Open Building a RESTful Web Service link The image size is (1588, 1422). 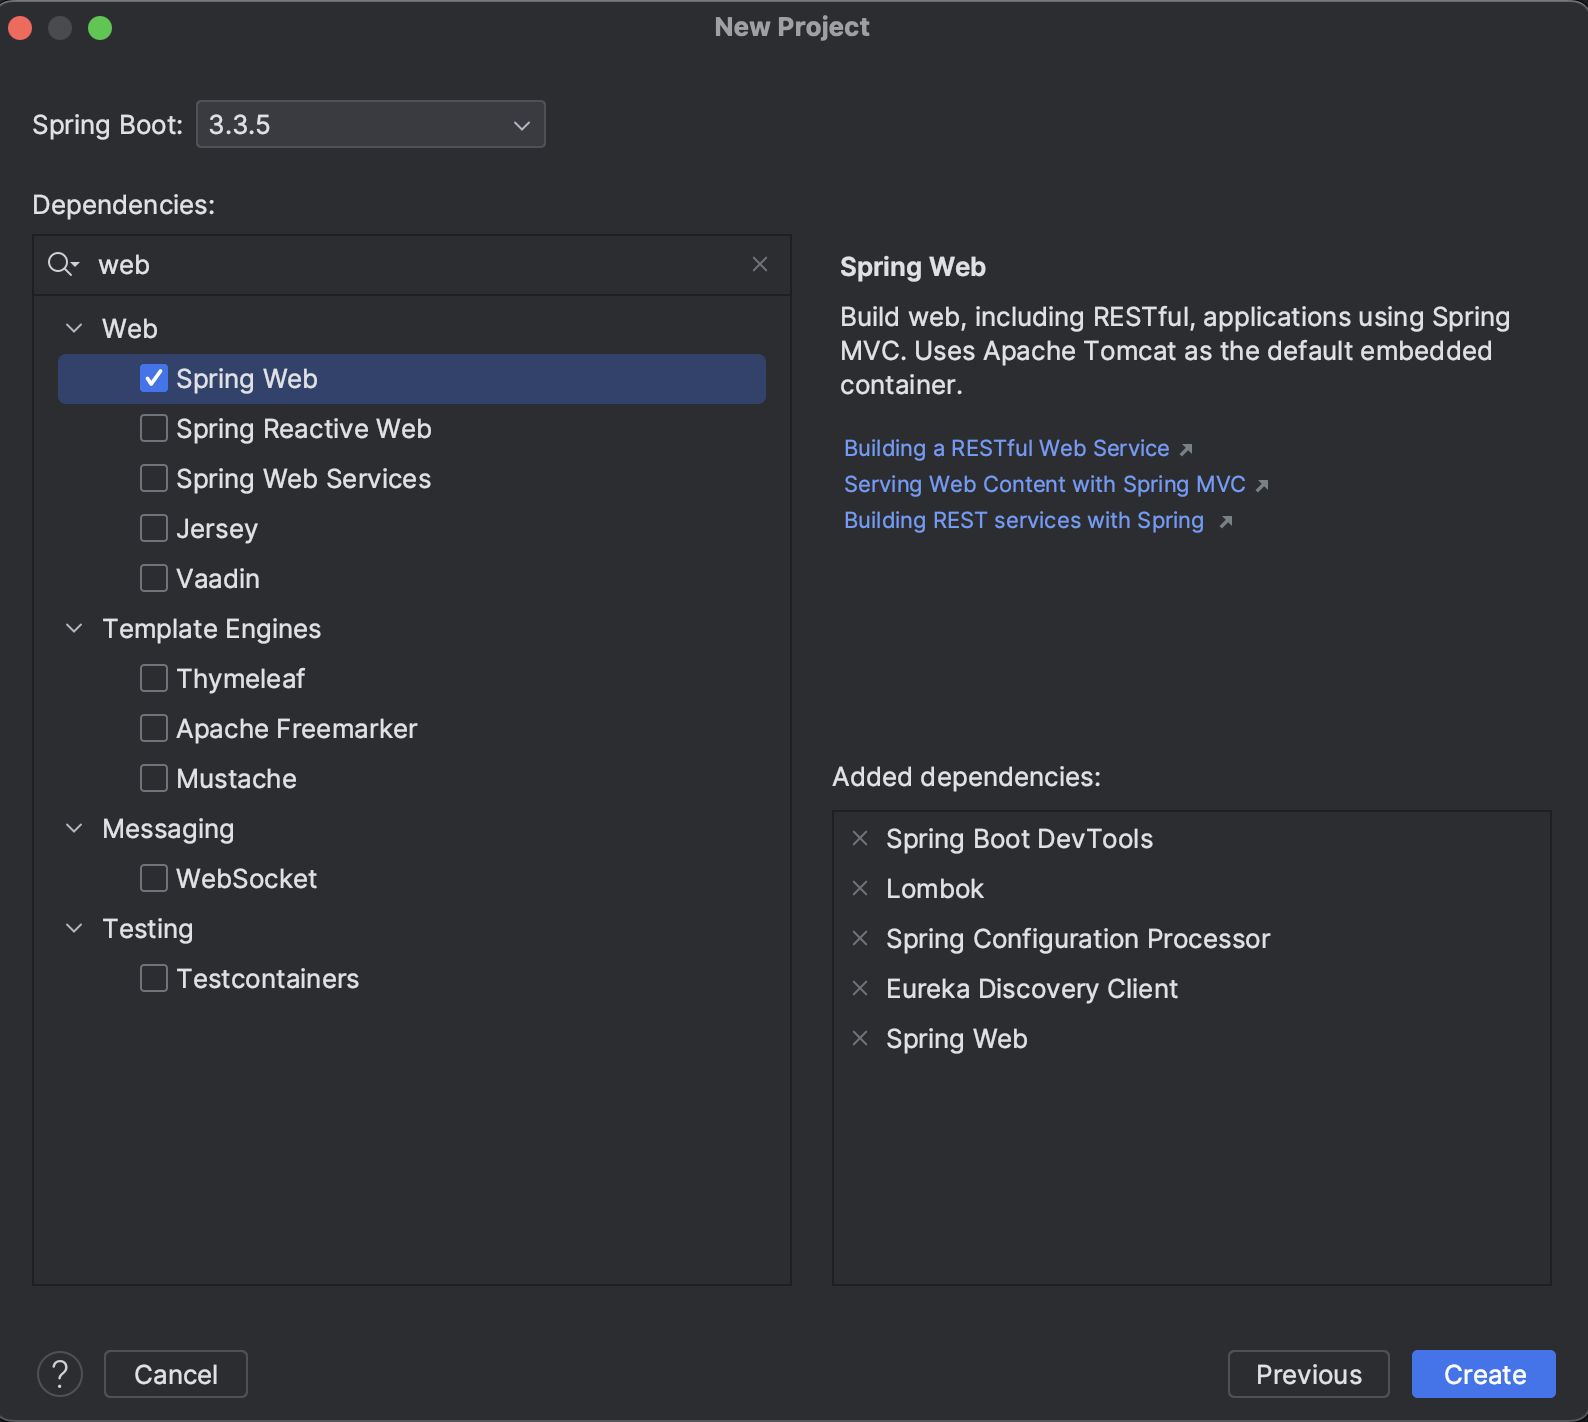pyautogui.click(x=1006, y=448)
